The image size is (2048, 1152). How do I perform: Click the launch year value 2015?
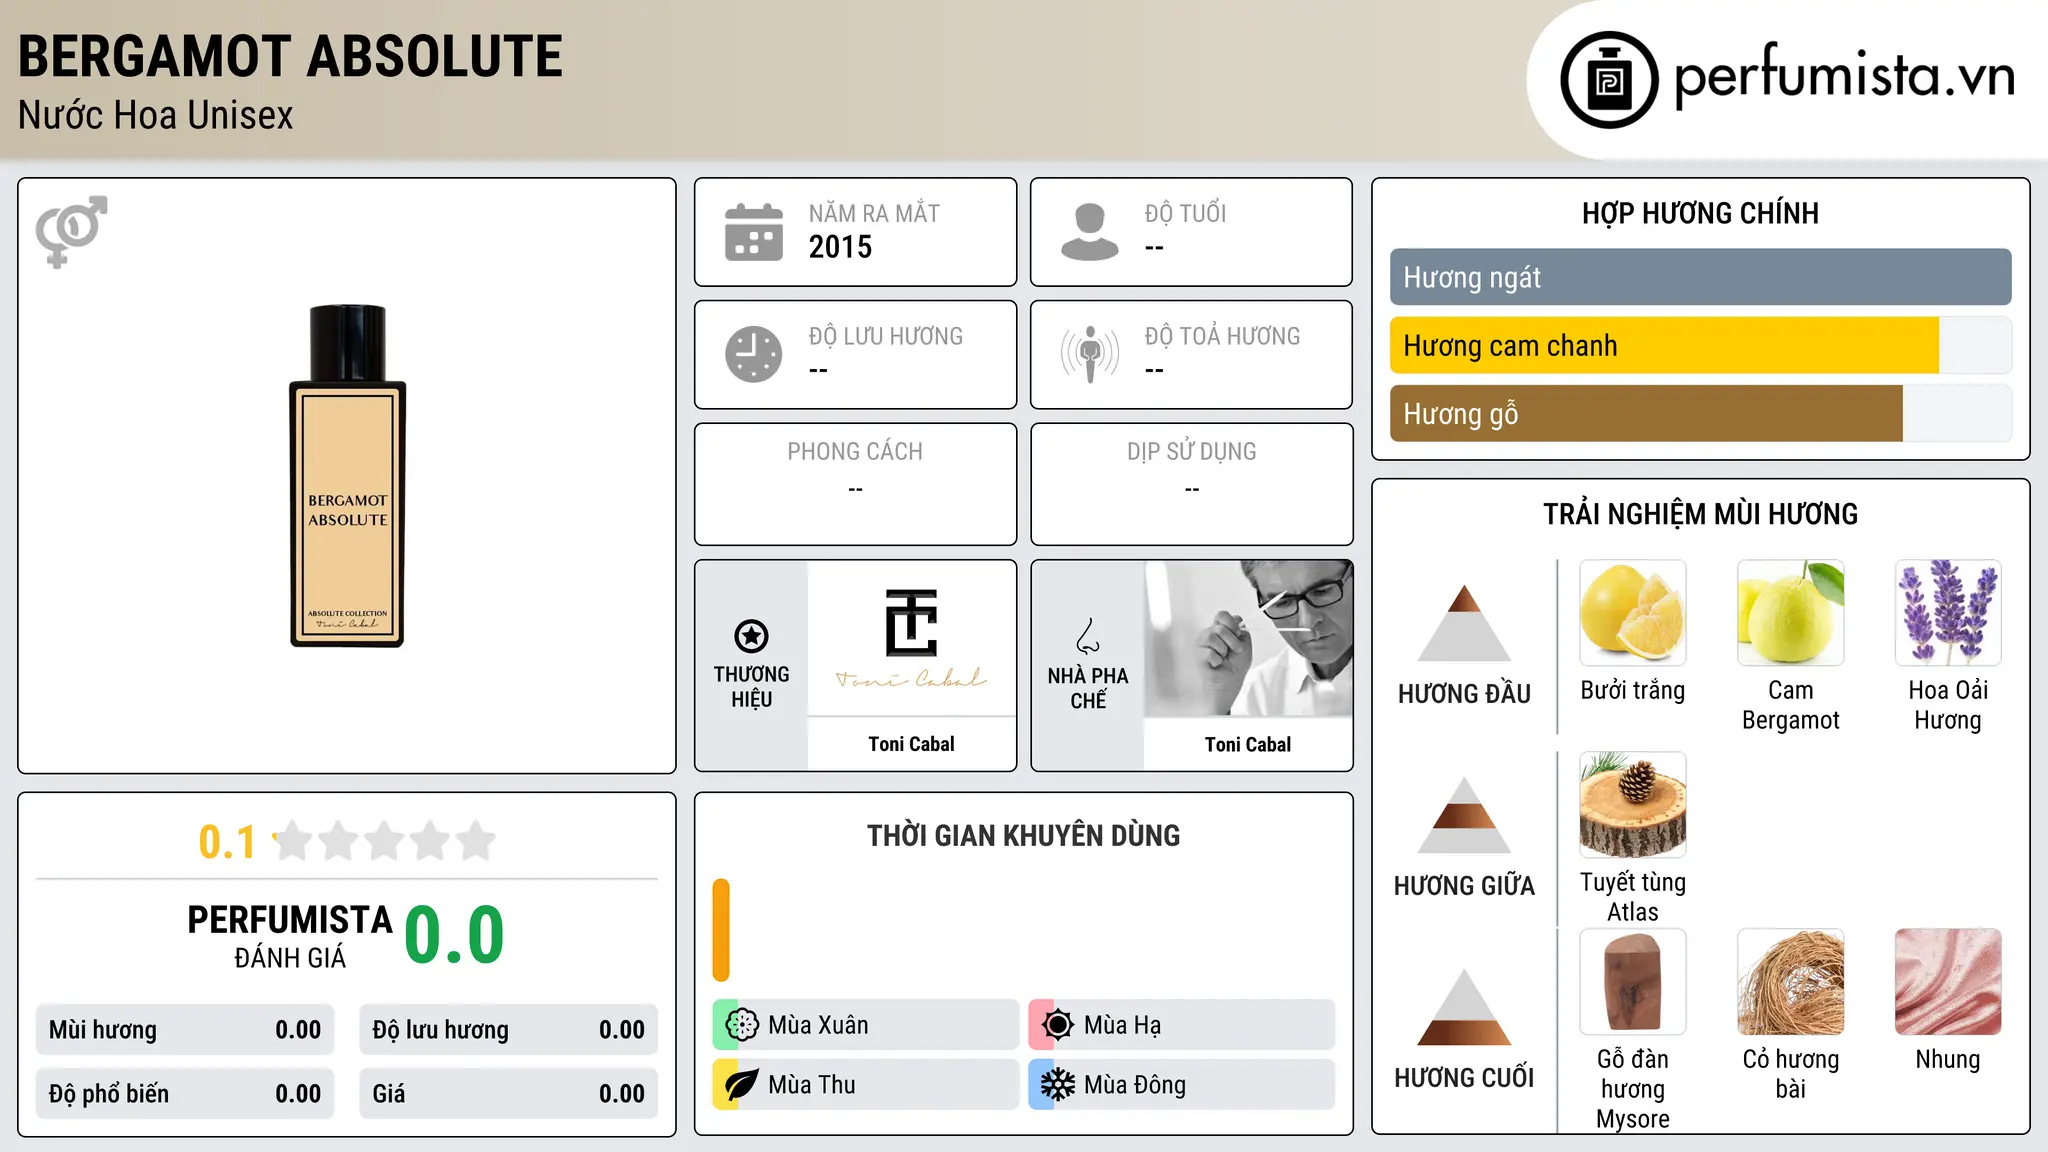[x=840, y=247]
